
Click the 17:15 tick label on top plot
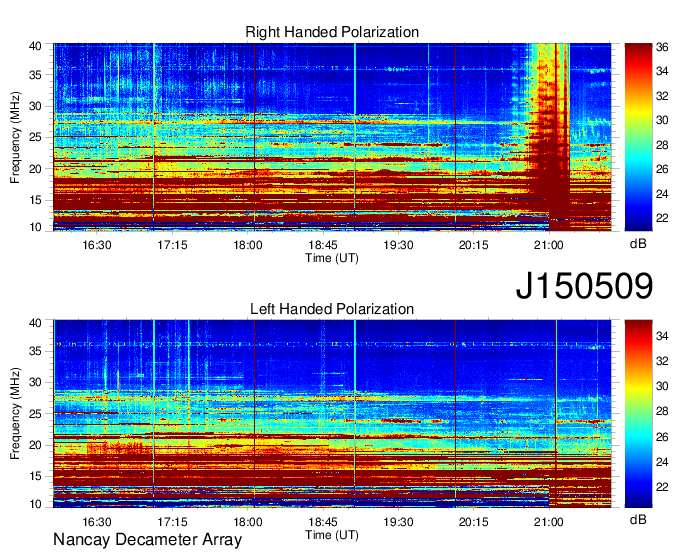172,245
